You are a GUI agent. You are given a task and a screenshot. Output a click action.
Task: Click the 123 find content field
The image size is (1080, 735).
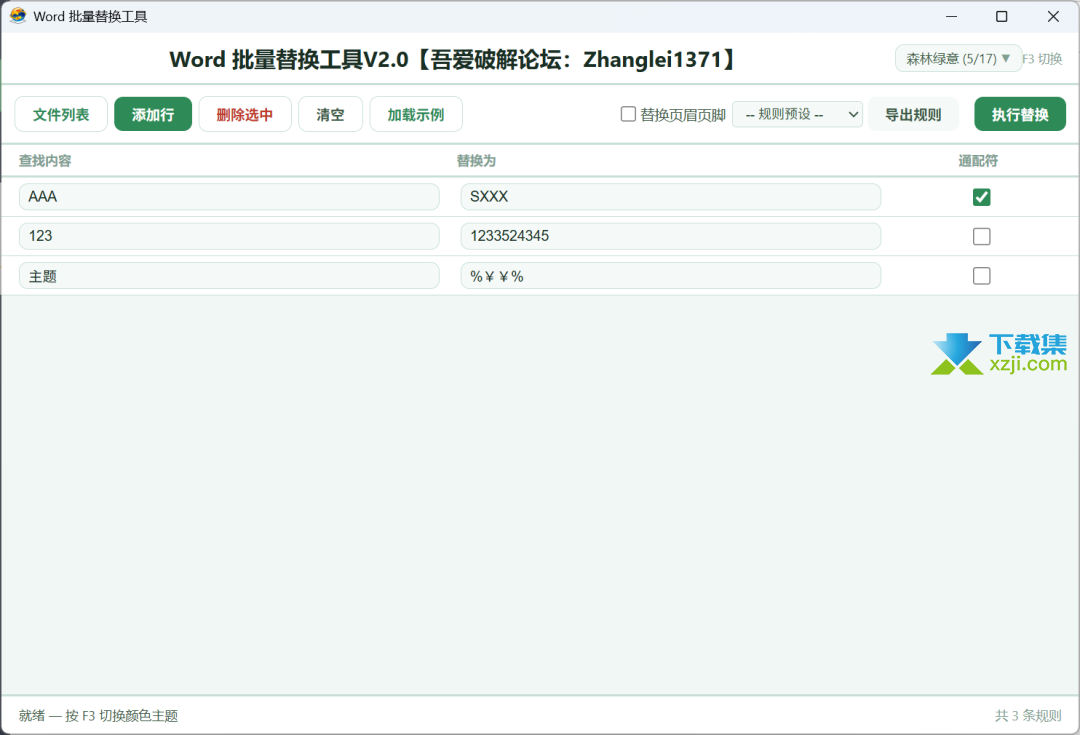click(x=229, y=236)
